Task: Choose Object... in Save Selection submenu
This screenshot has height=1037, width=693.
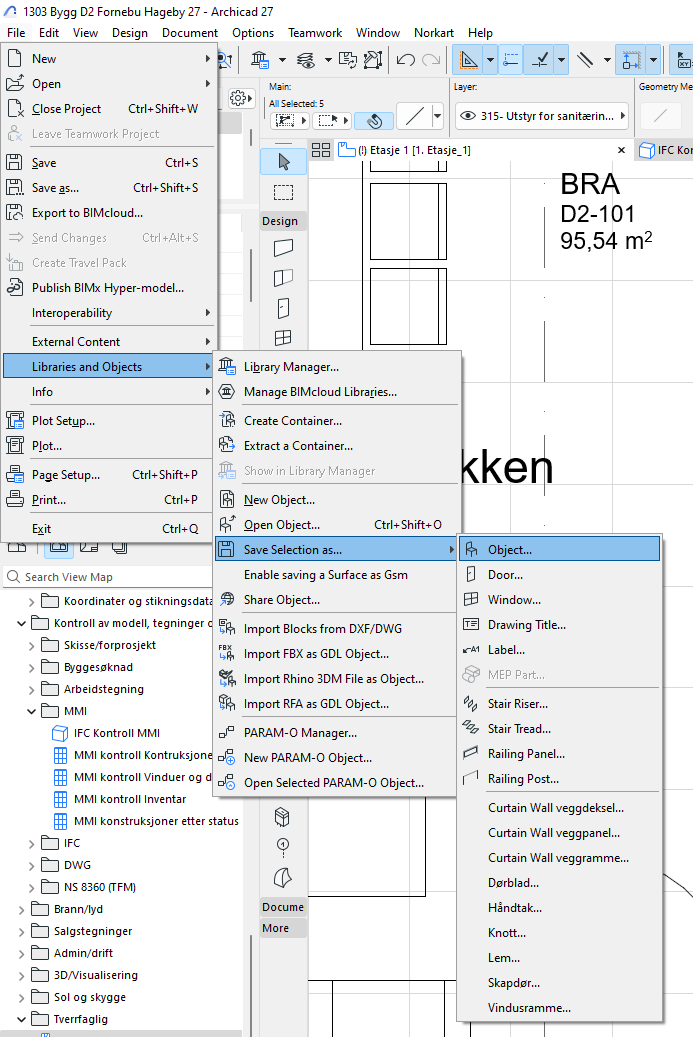Action: coord(510,549)
